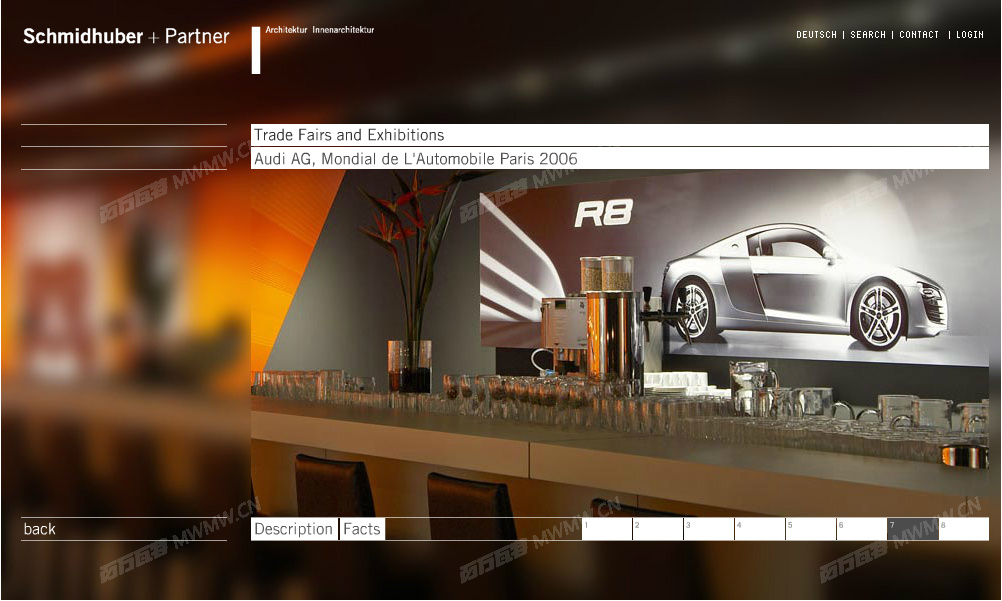This screenshot has width=1002, height=601.
Task: Select image number 4 in pager
Action: tap(760, 529)
